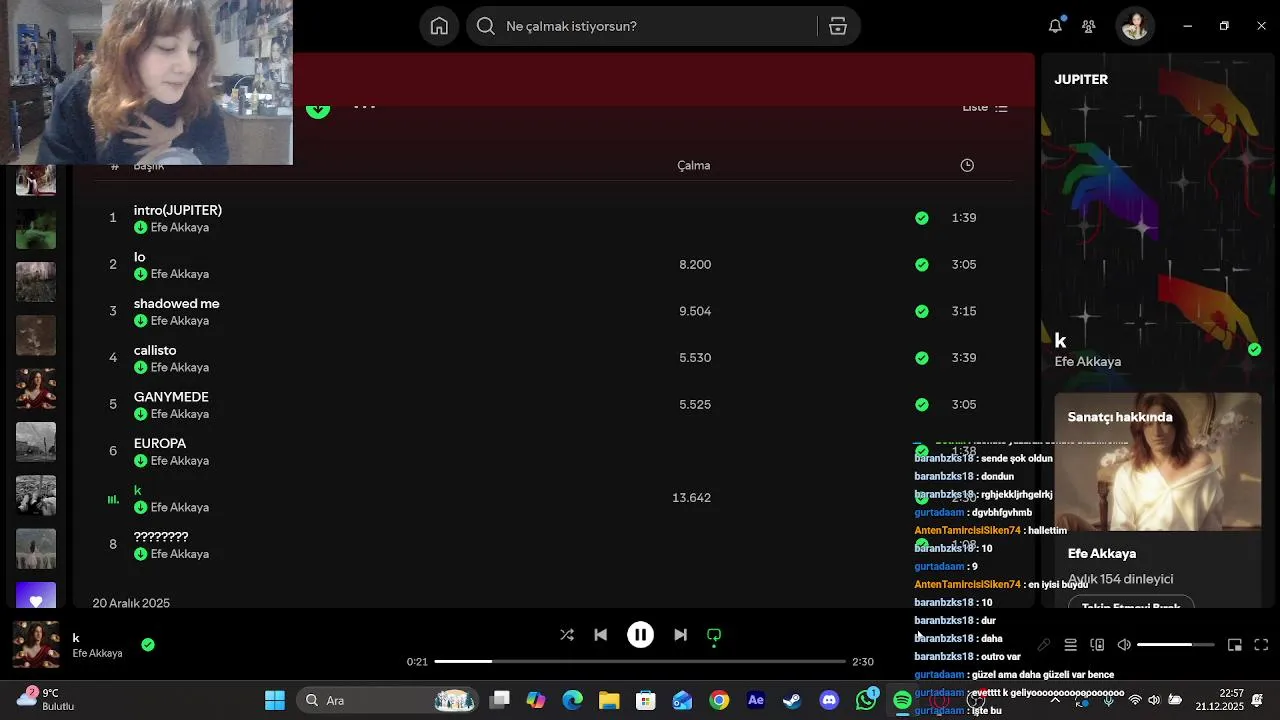Image resolution: width=1280 pixels, height=720 pixels.
Task: Open the Friend Activity icon
Action: point(1089,26)
